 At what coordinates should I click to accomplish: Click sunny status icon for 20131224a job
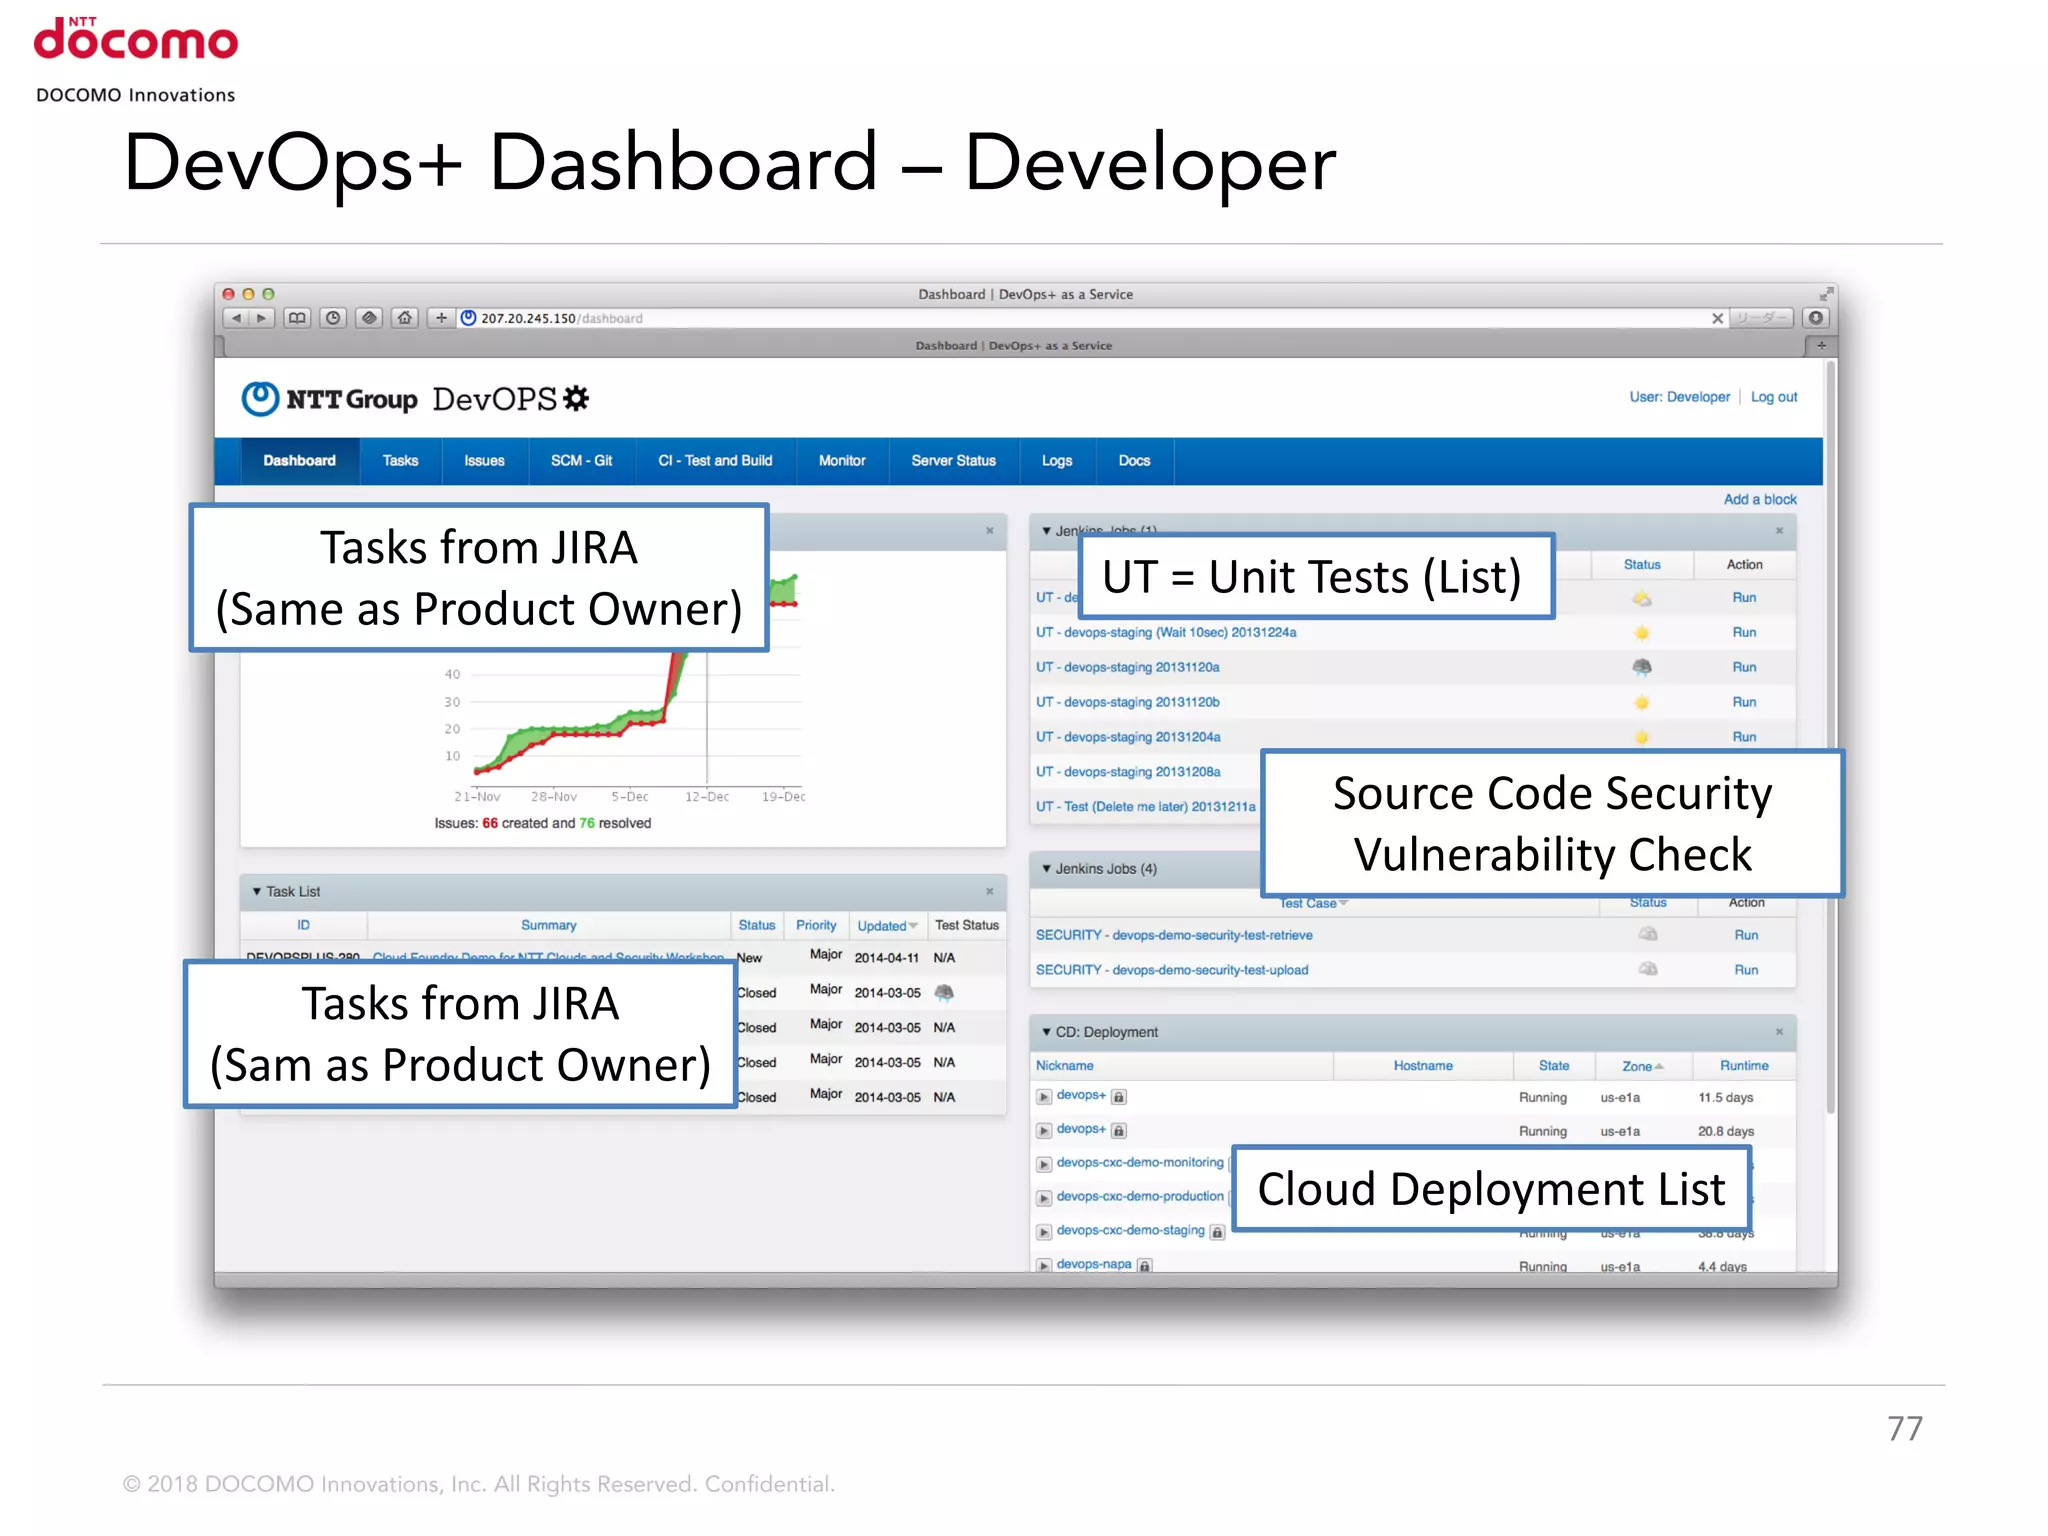tap(1642, 632)
